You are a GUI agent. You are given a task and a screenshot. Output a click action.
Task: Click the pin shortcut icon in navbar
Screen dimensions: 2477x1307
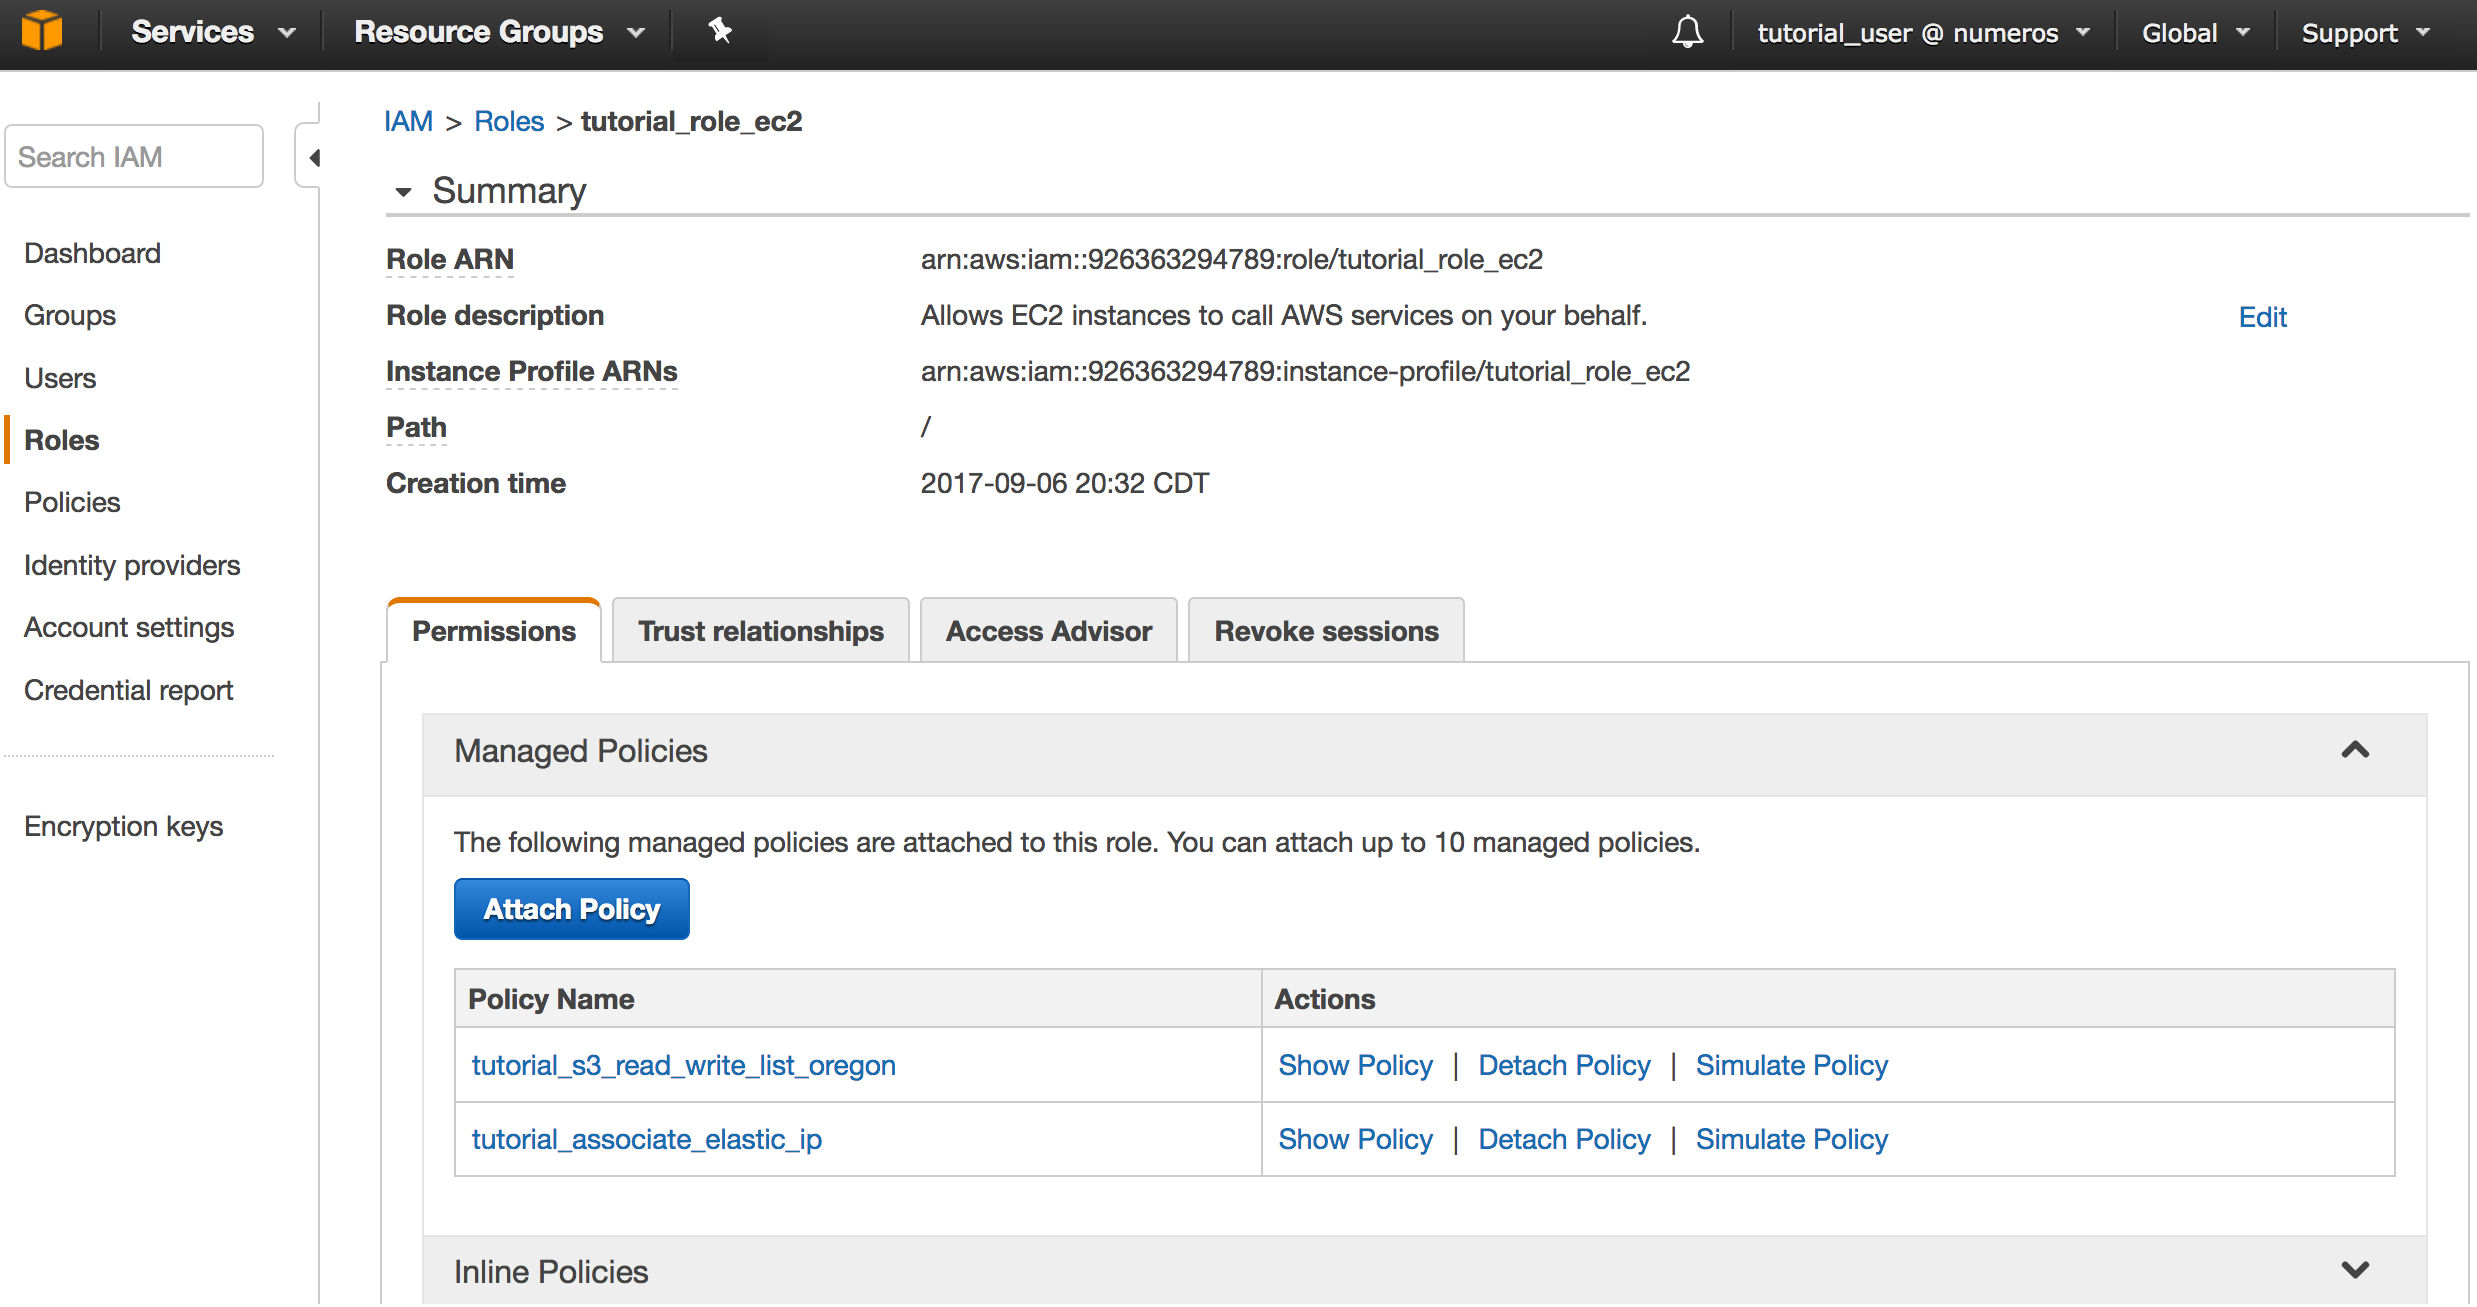pos(719,31)
